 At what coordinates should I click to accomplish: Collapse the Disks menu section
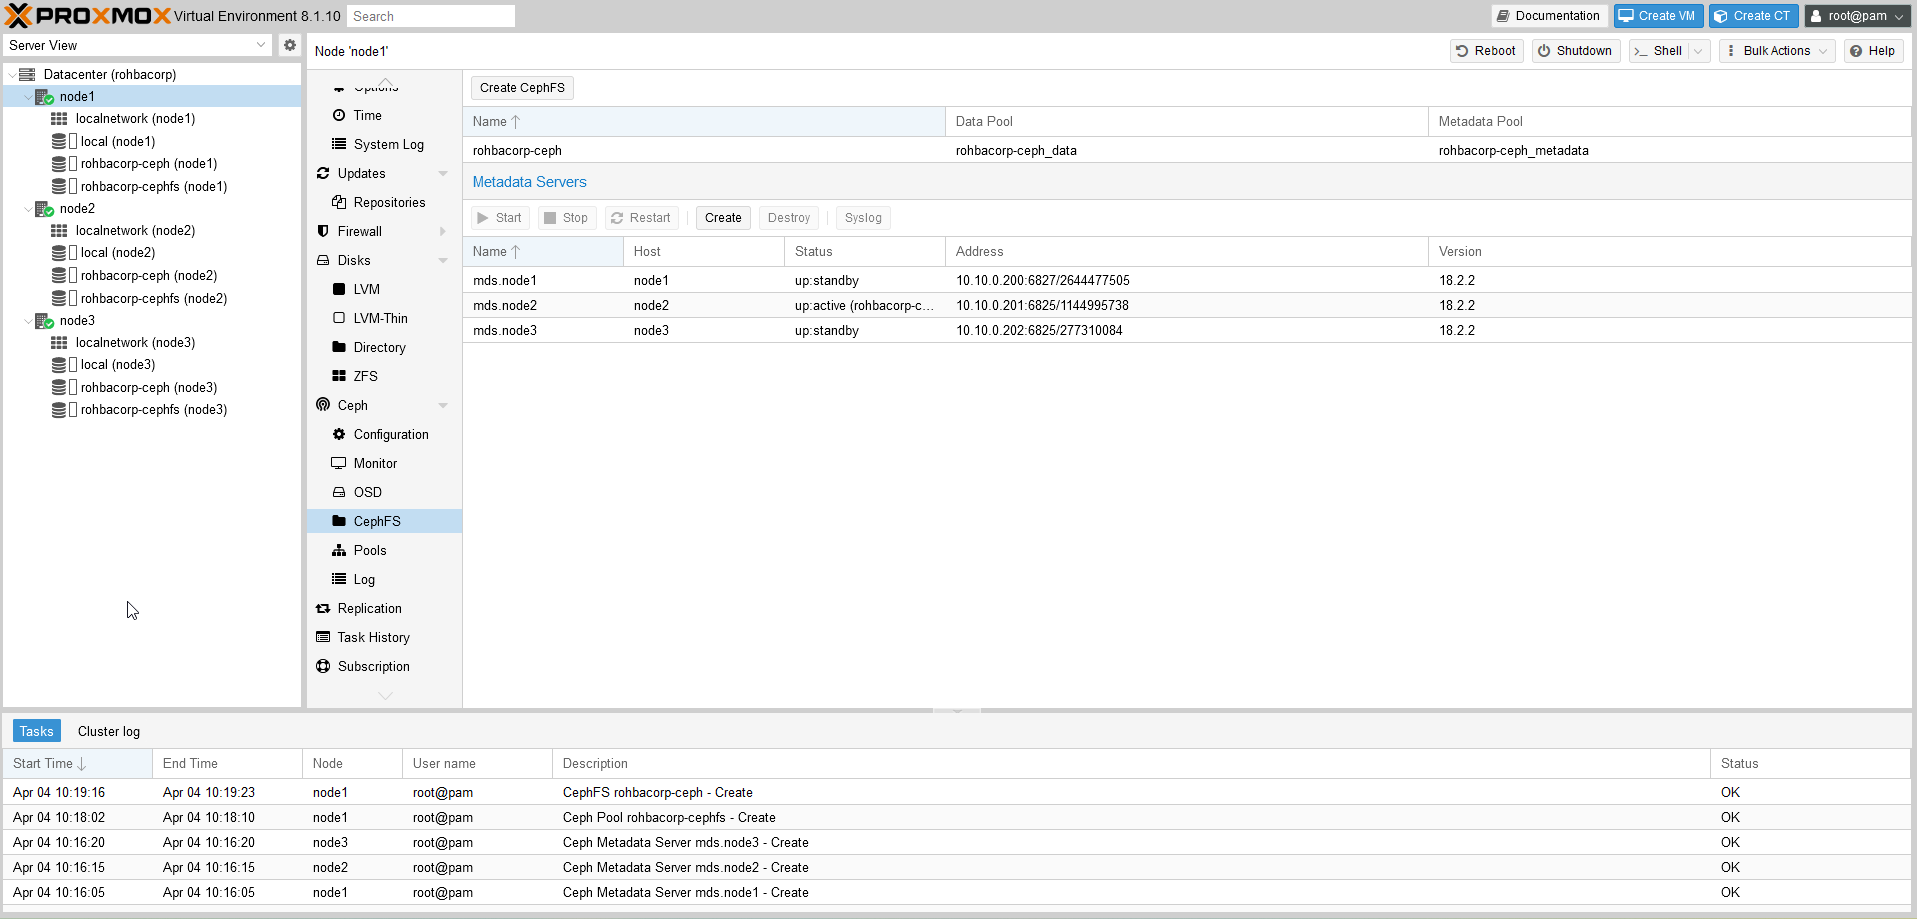click(443, 260)
